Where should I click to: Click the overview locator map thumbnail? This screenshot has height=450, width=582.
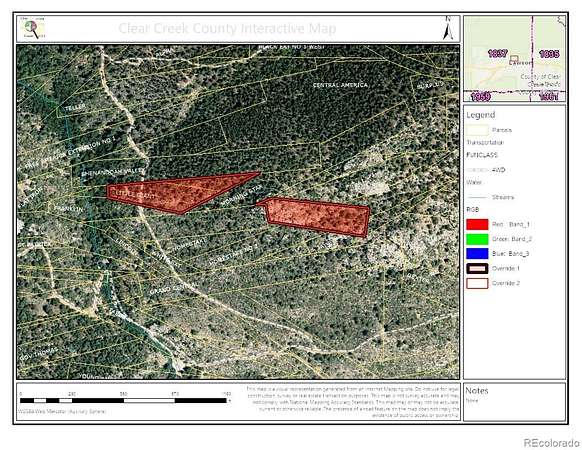pos(514,58)
